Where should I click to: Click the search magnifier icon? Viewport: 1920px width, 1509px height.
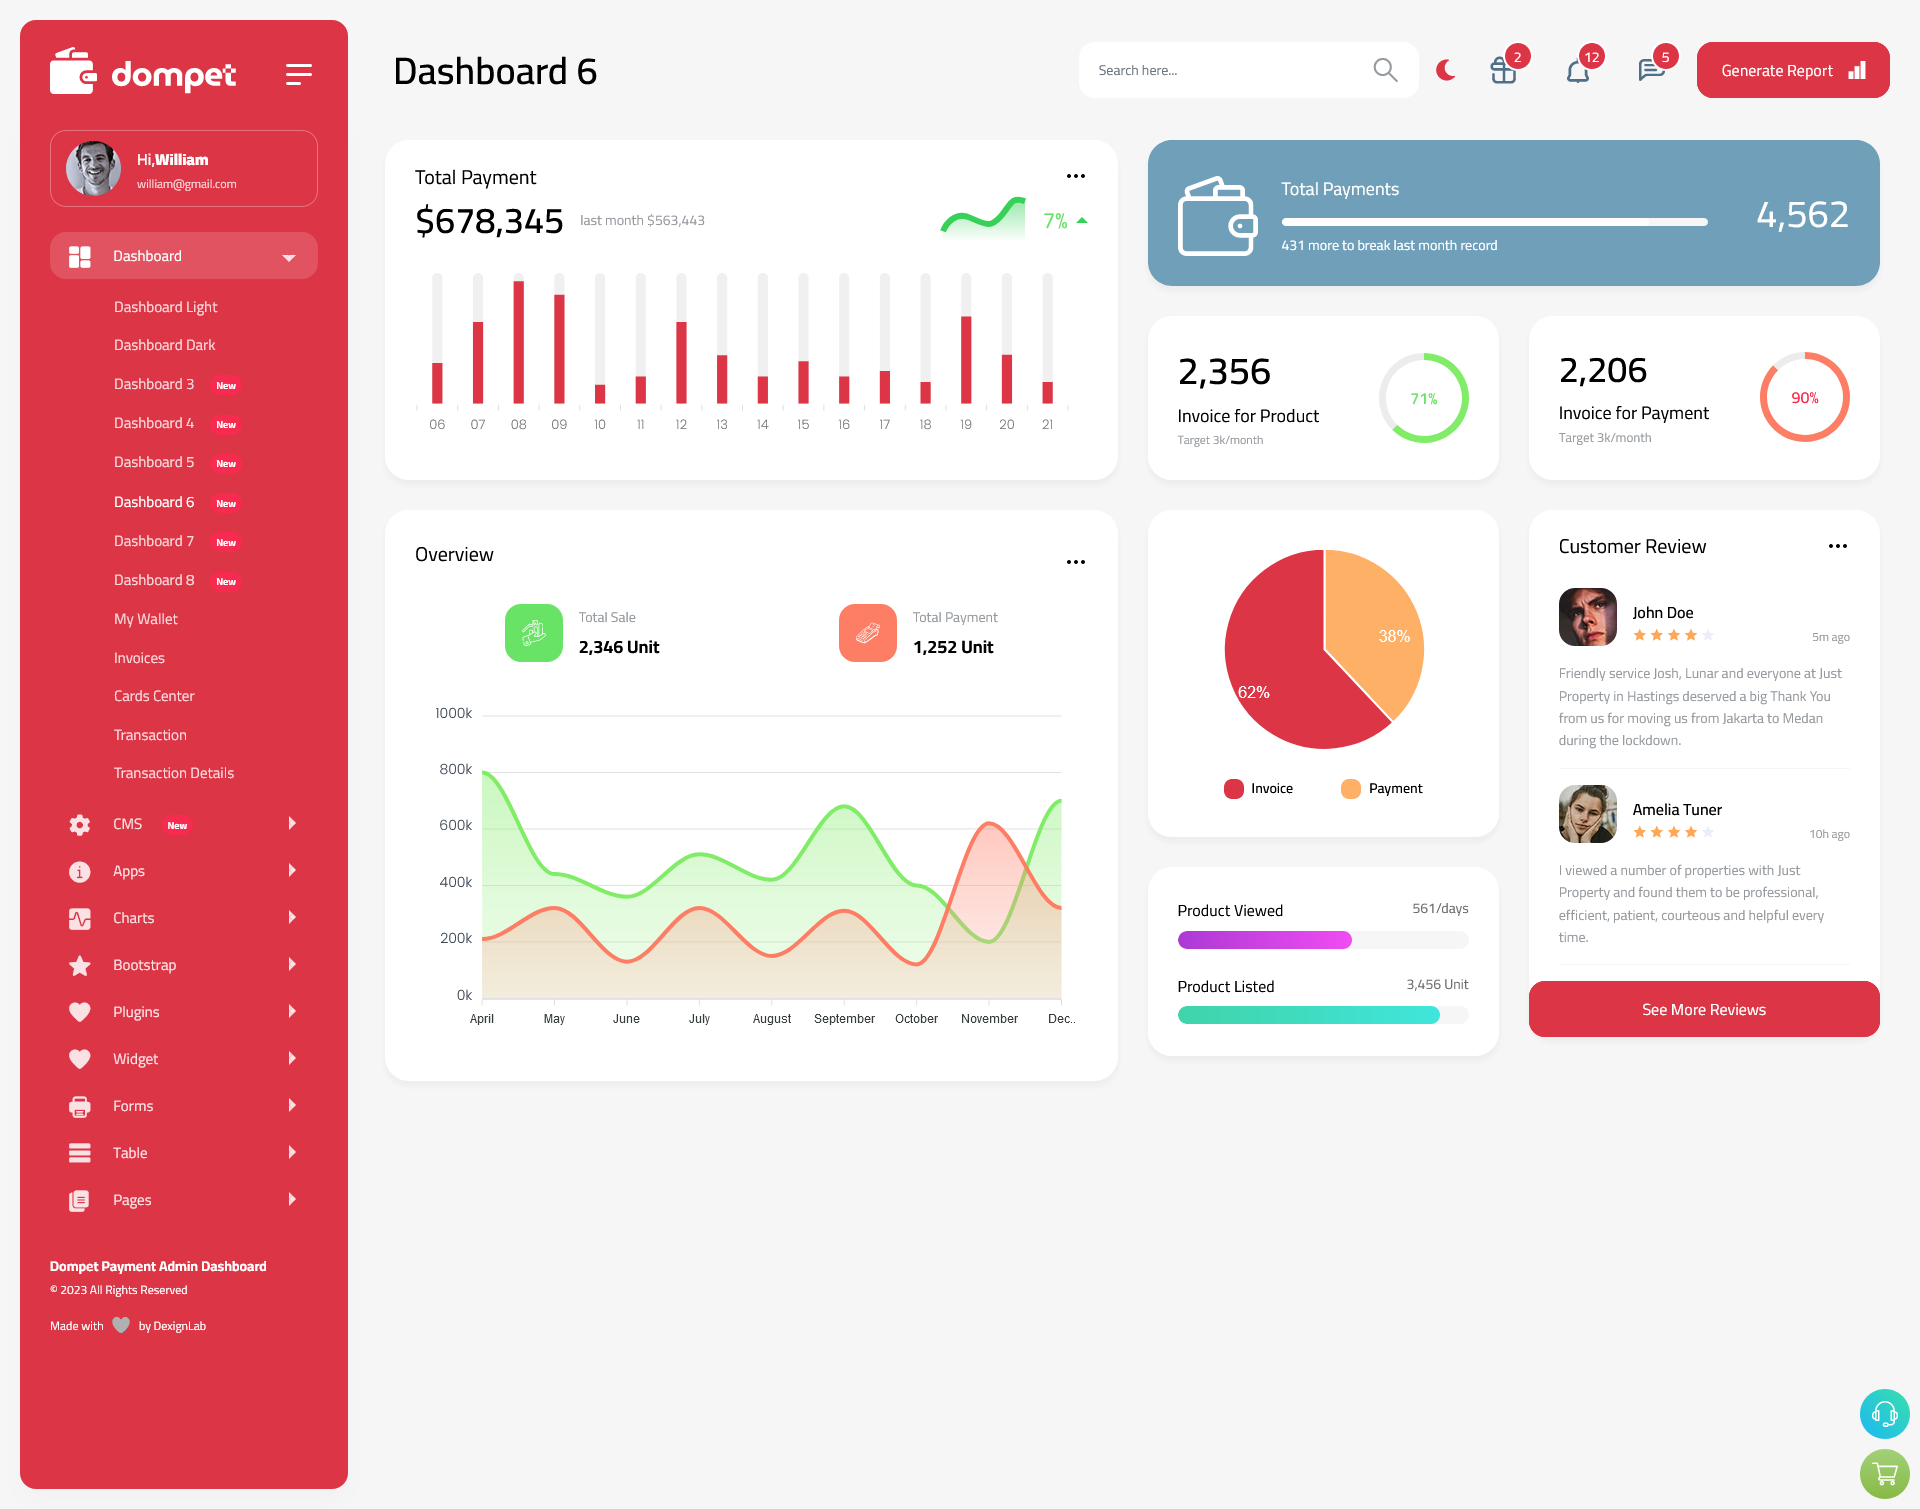[1384, 69]
